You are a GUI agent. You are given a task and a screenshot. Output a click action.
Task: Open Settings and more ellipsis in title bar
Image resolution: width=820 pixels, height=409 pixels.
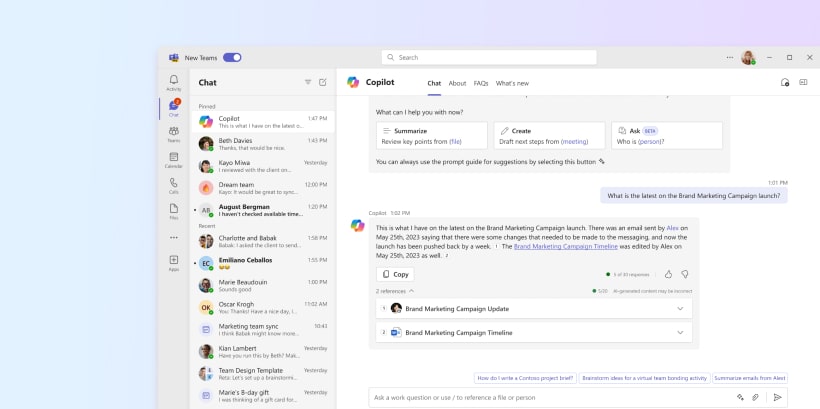(x=730, y=58)
